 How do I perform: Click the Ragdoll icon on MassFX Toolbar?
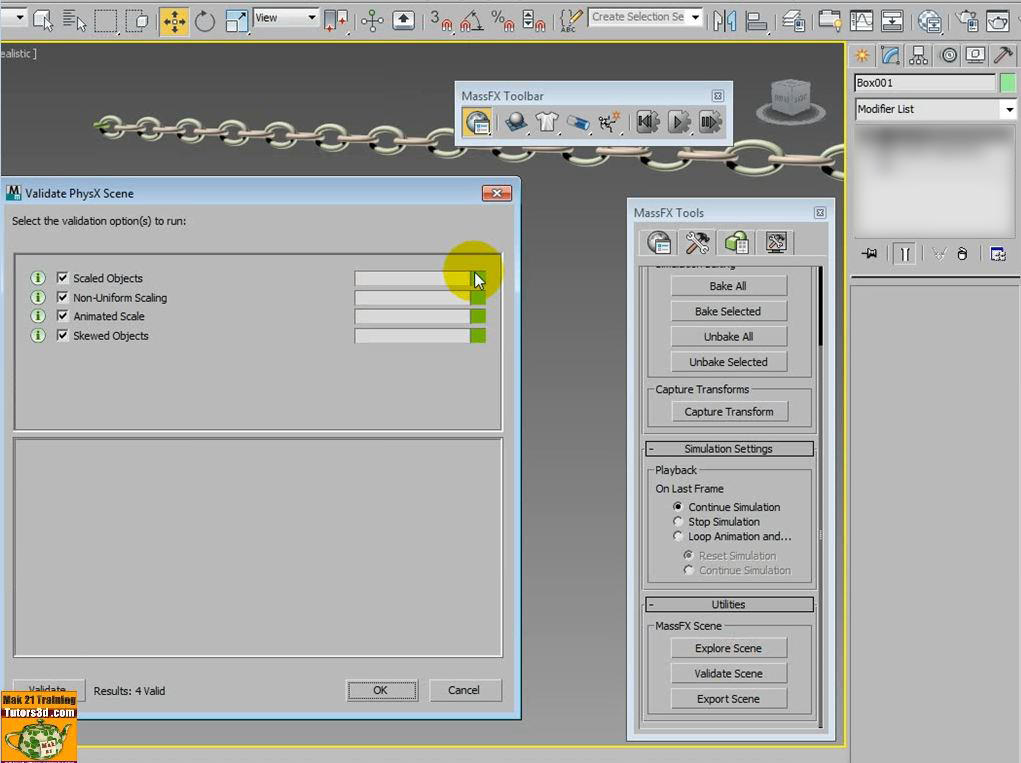(609, 122)
